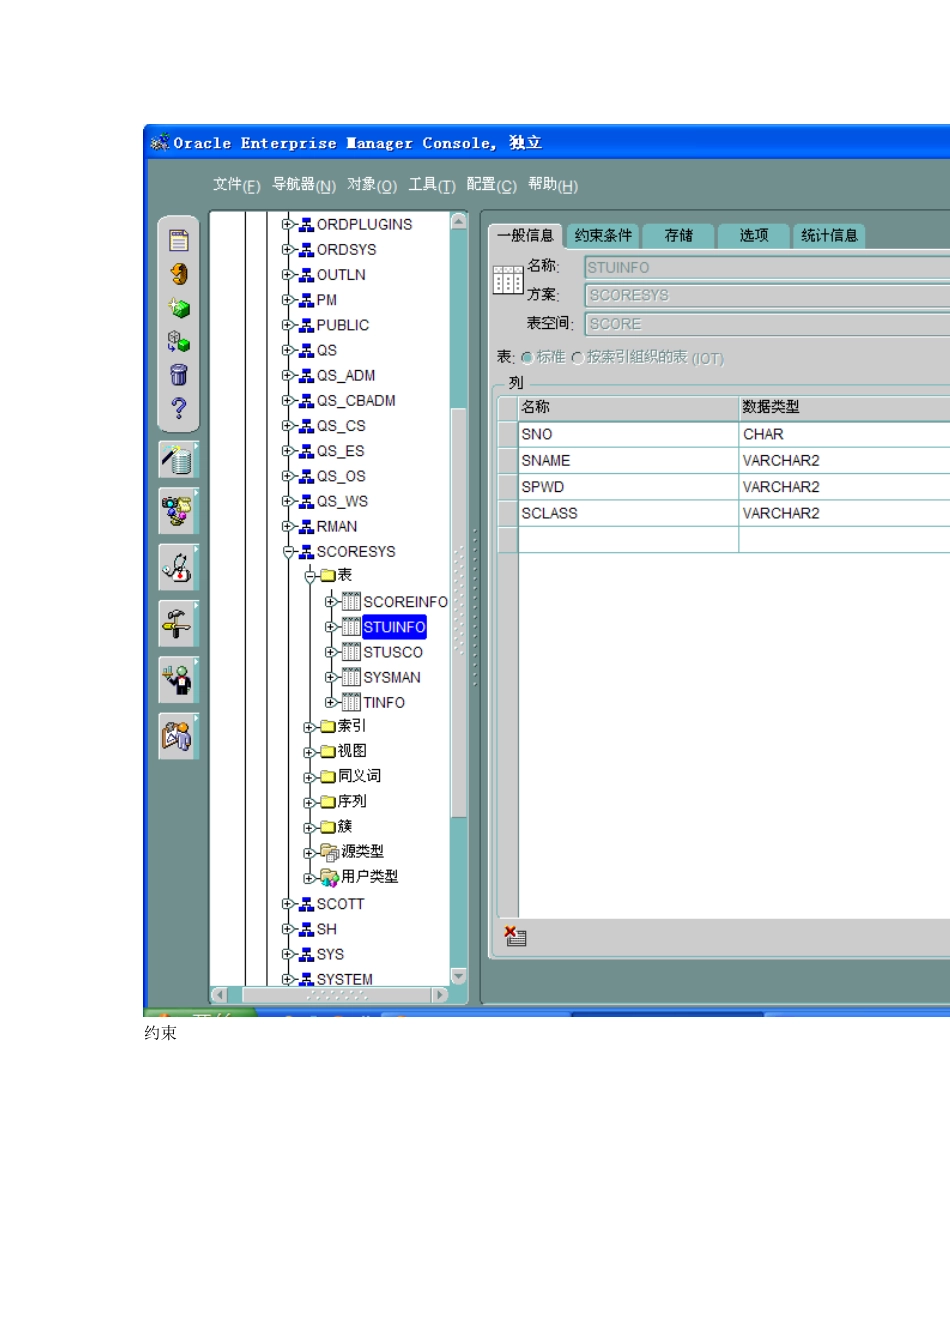Choose the 按索引组织的表 (IOT) radio button

581,357
